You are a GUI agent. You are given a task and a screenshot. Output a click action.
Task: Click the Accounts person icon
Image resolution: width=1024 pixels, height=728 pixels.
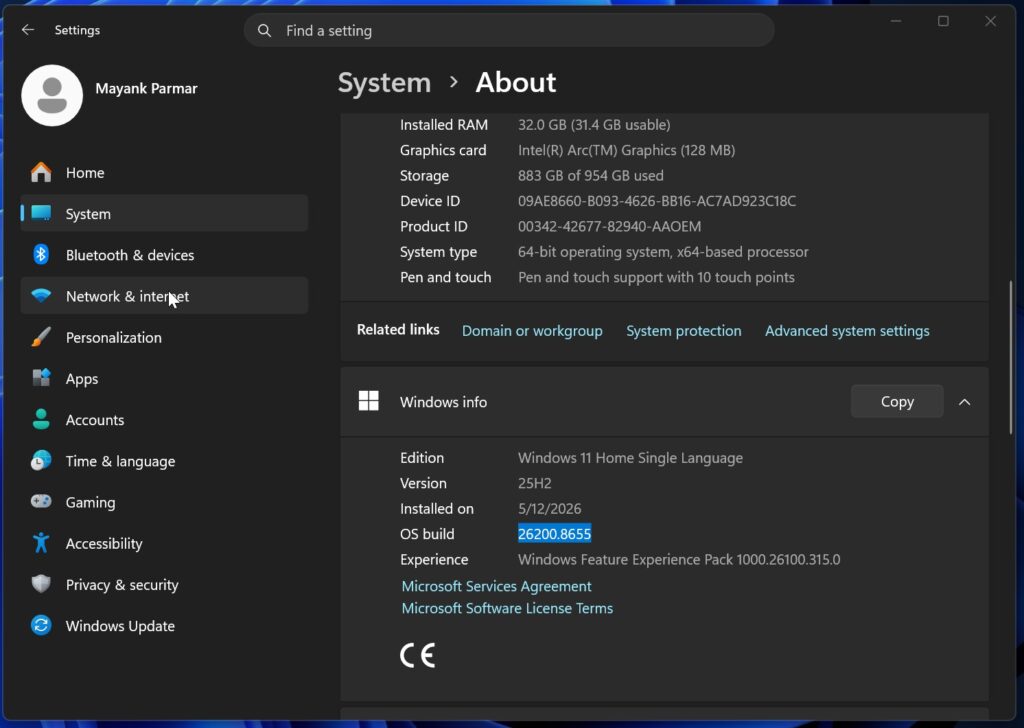tap(41, 419)
